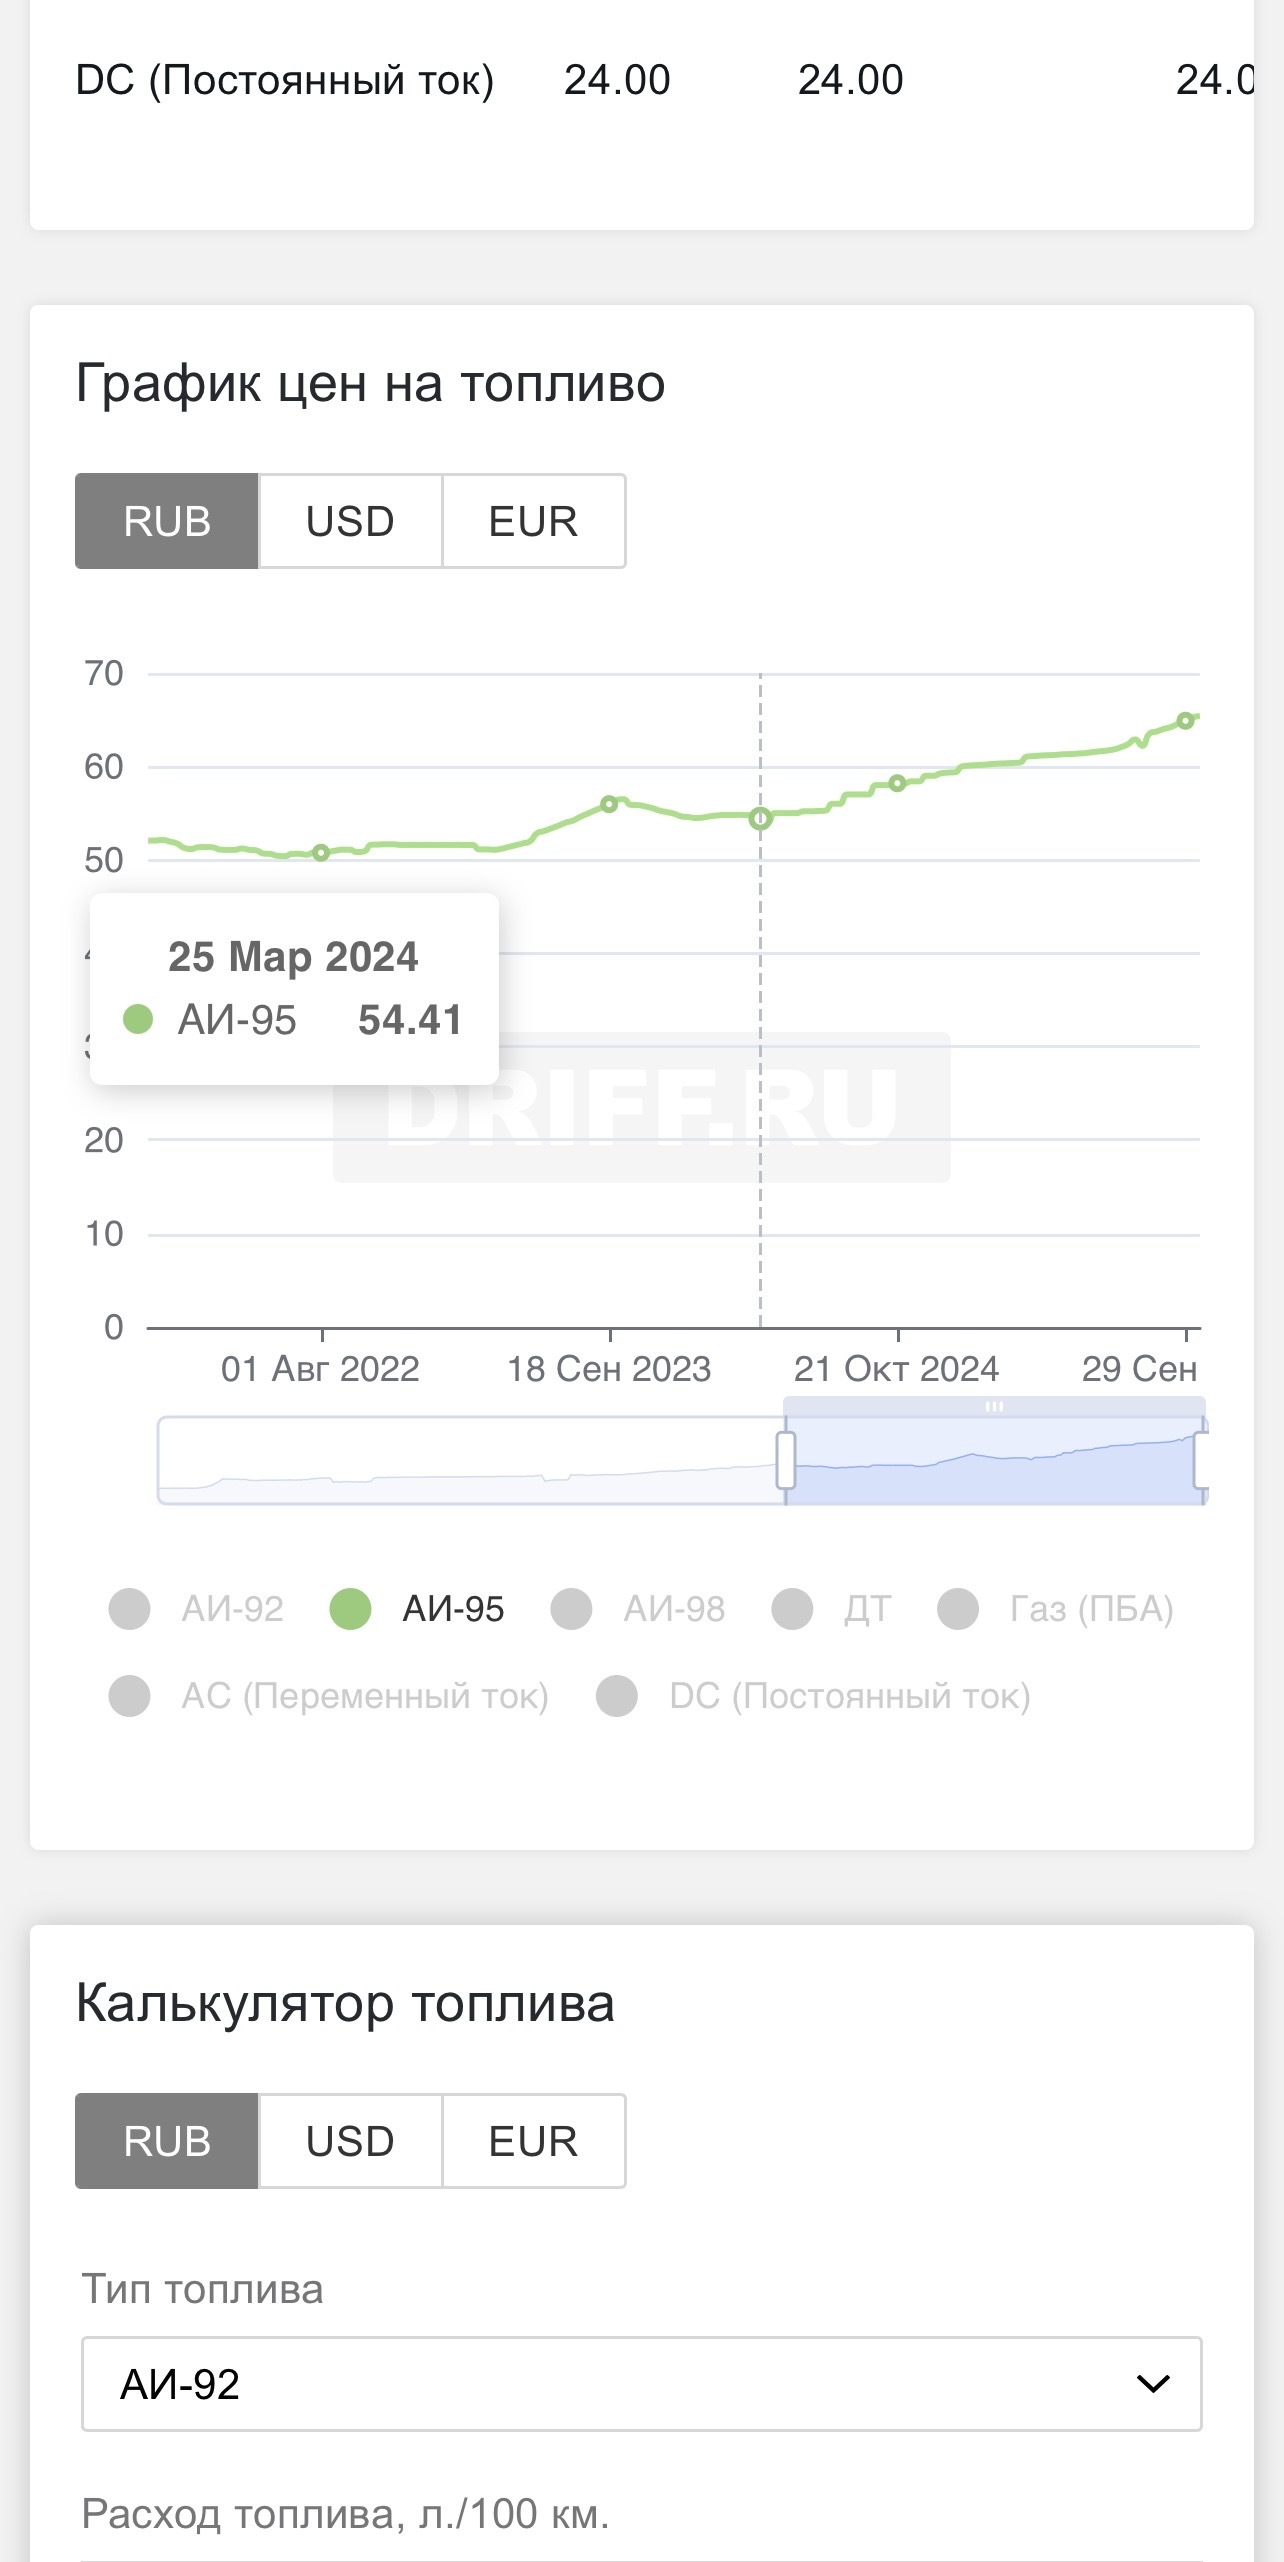Screen dimensions: 1284x2562
Task: Switch fuel price chart to EUR
Action: coord(533,522)
